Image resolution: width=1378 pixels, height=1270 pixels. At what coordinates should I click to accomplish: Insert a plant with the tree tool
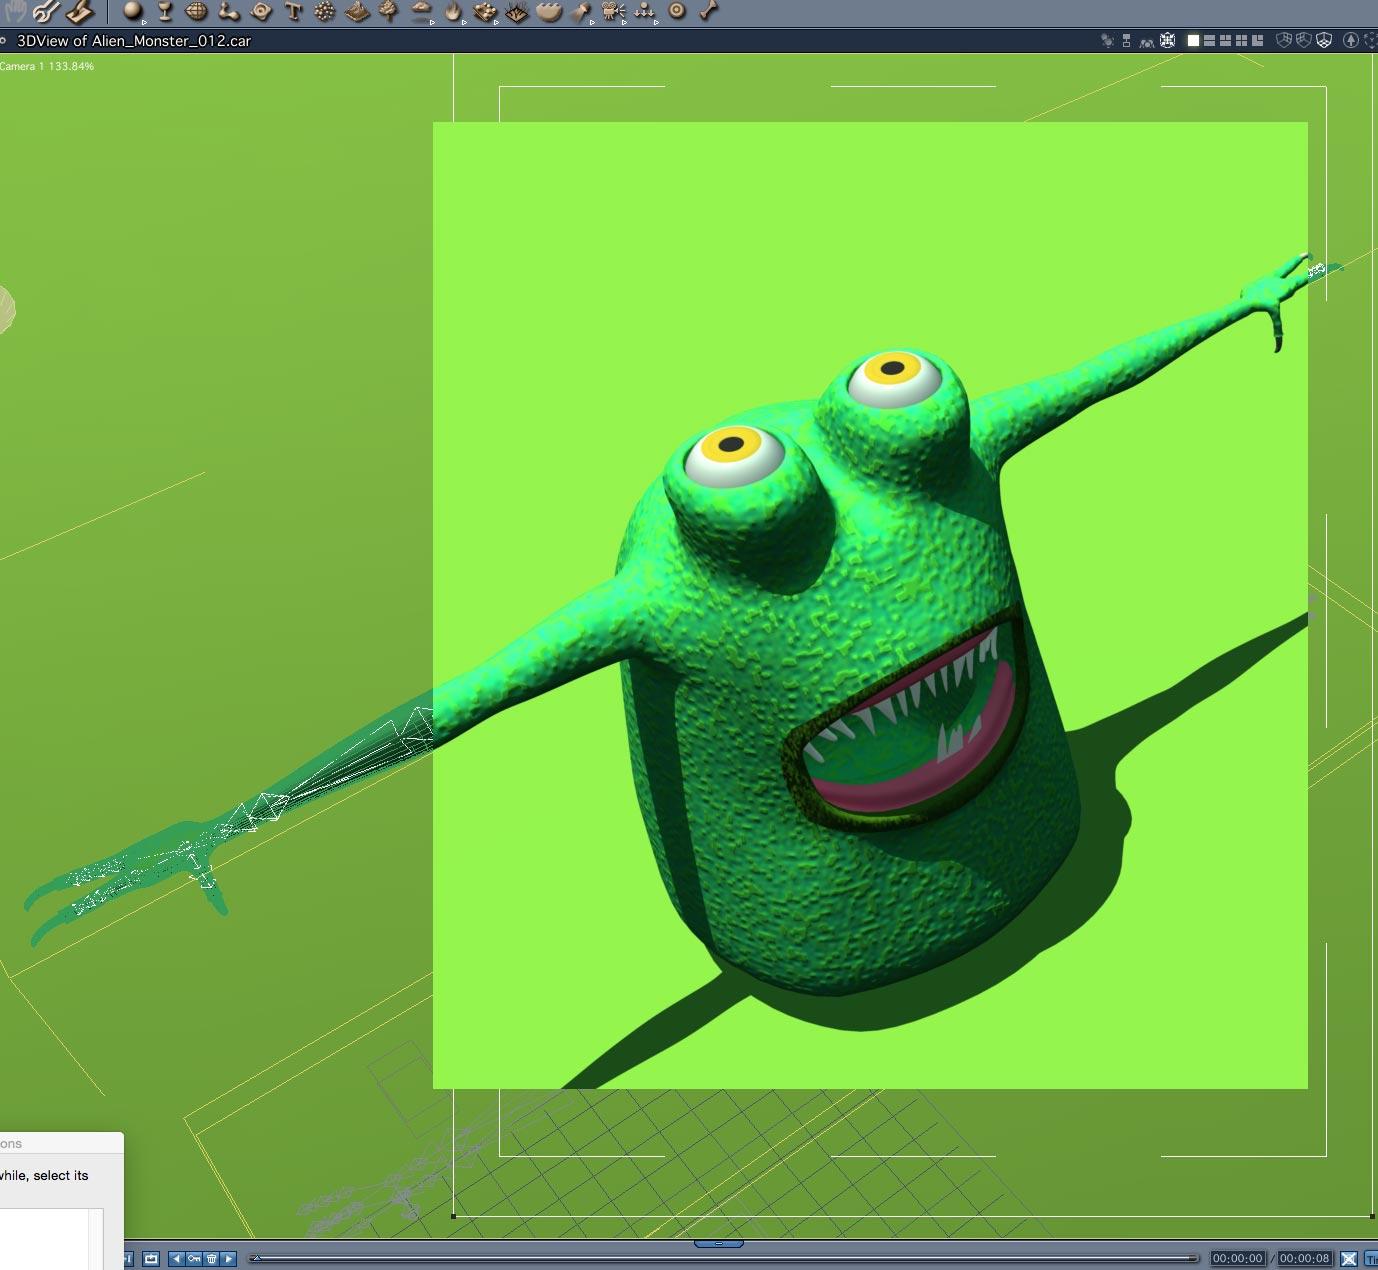tap(389, 12)
